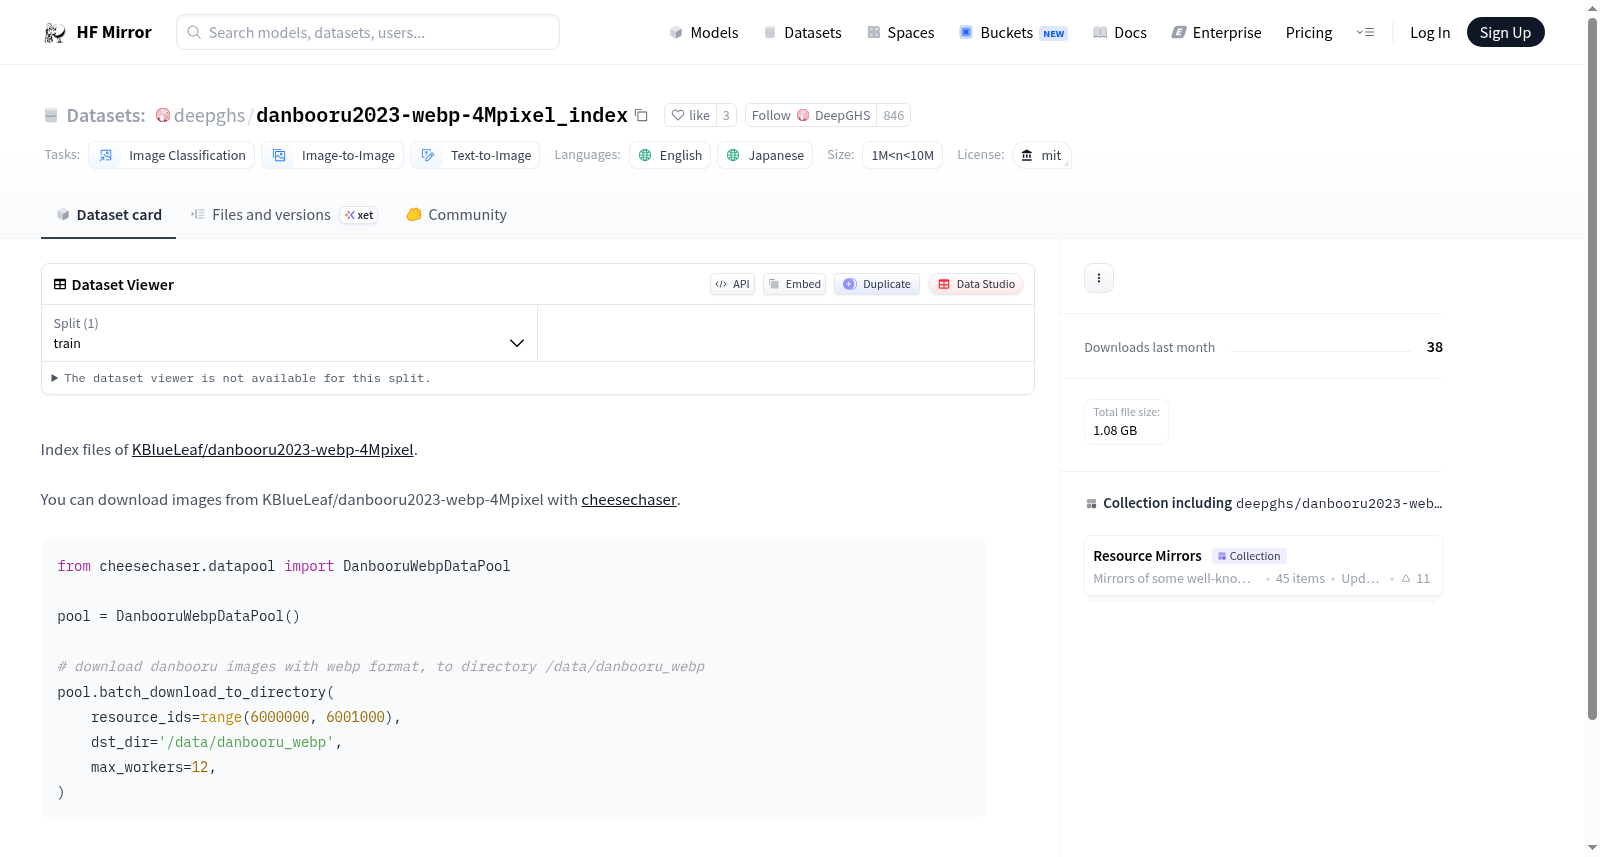Open the Community tab
This screenshot has height=857, width=1600.
click(456, 215)
